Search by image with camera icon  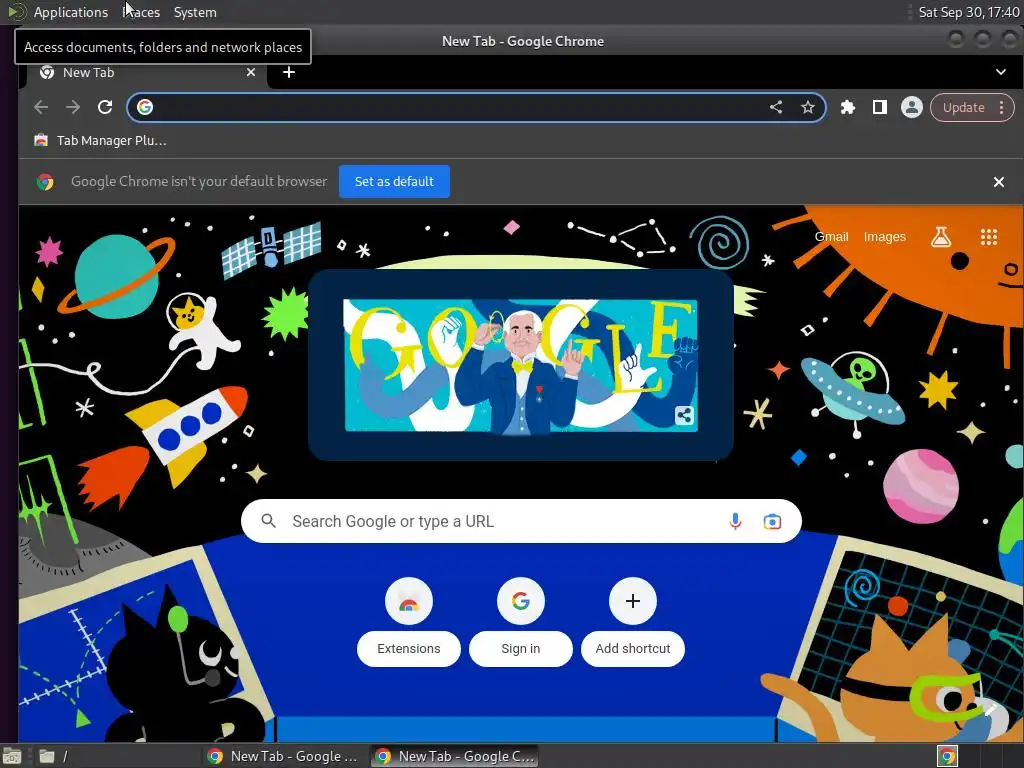click(x=773, y=521)
